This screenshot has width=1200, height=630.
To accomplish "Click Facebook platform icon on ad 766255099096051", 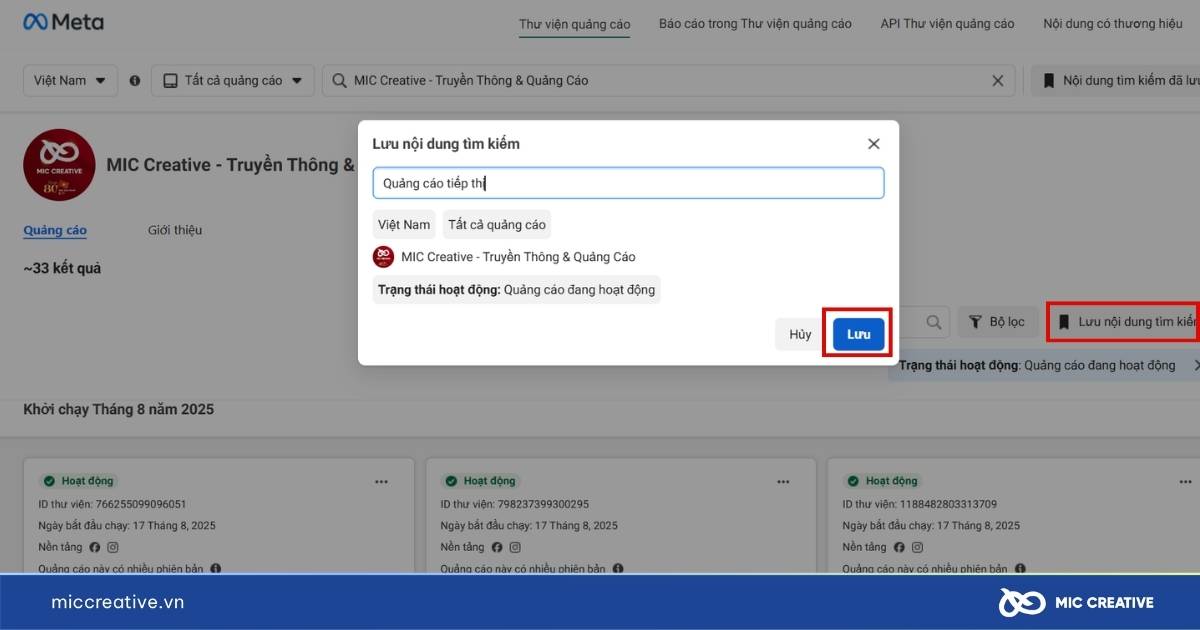I will click(x=95, y=547).
